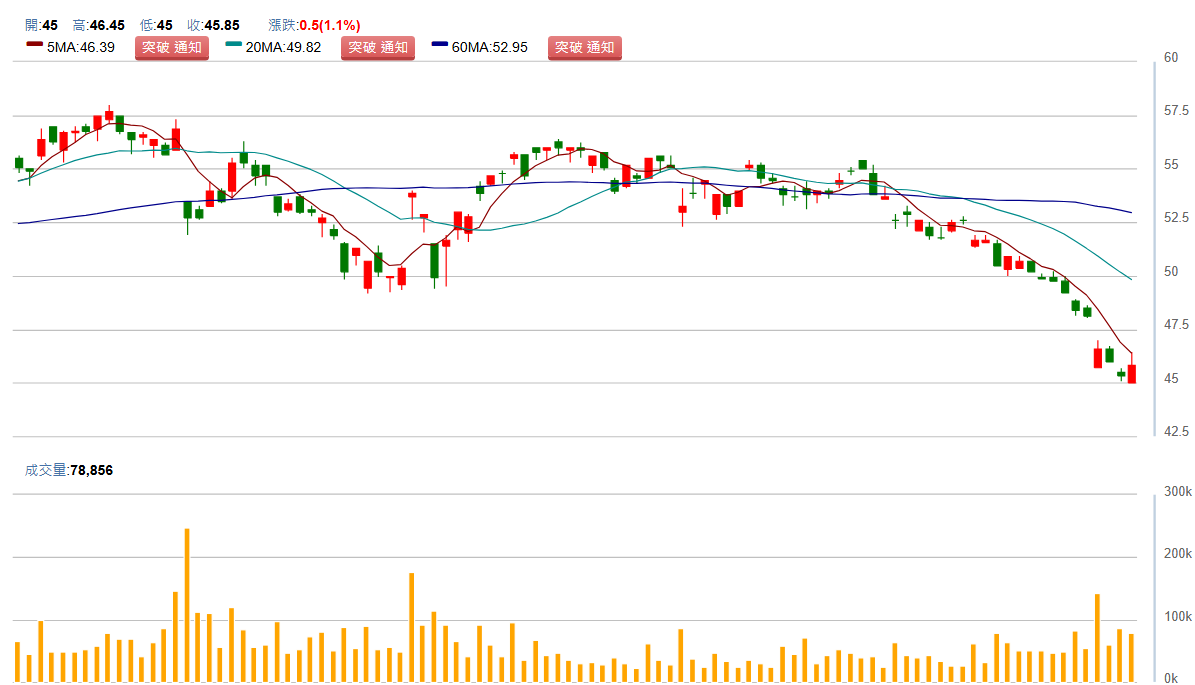The width and height of the screenshot is (1195, 685).
Task: Click the navy 60MA legend swatch
Action: [x=440, y=44]
